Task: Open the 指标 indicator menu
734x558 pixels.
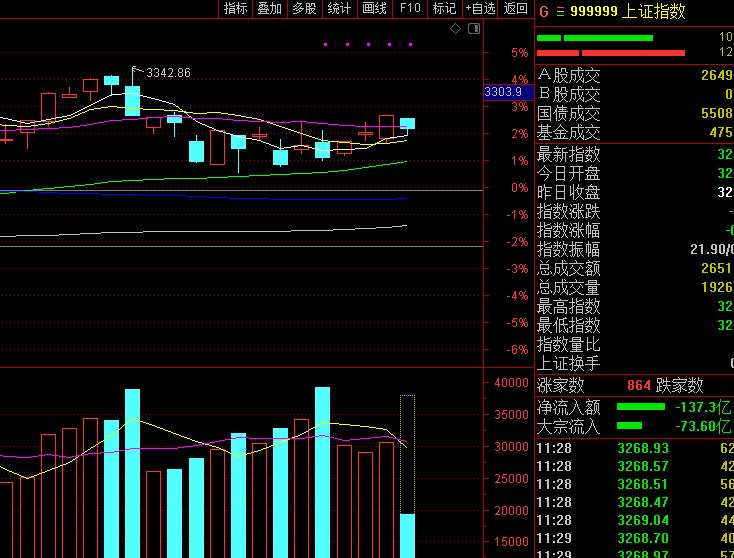Action: tap(235, 8)
